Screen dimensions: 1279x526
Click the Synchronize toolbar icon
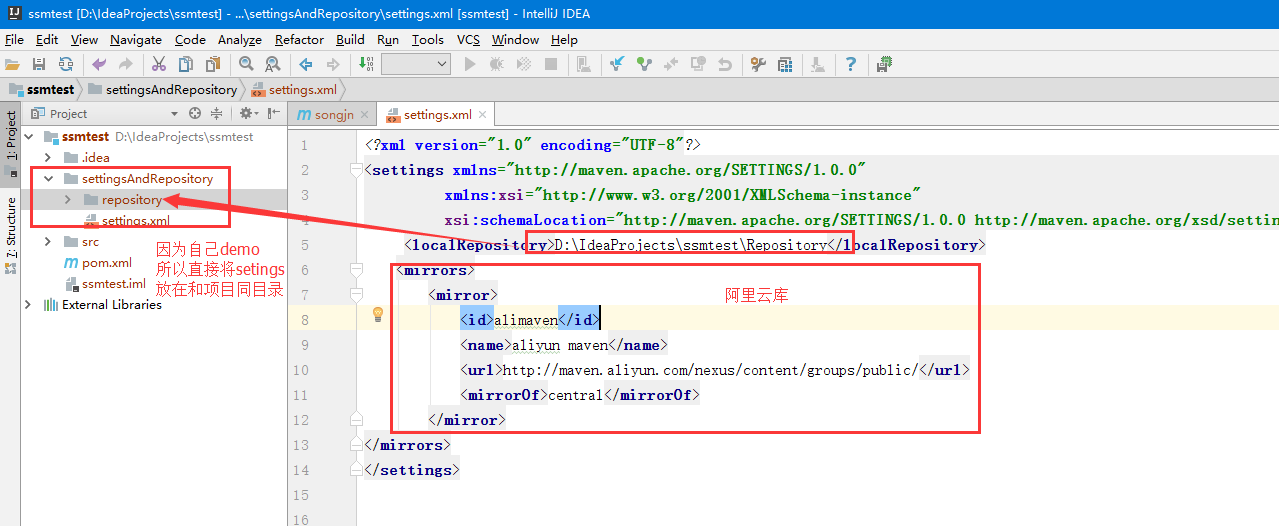pyautogui.click(x=65, y=64)
